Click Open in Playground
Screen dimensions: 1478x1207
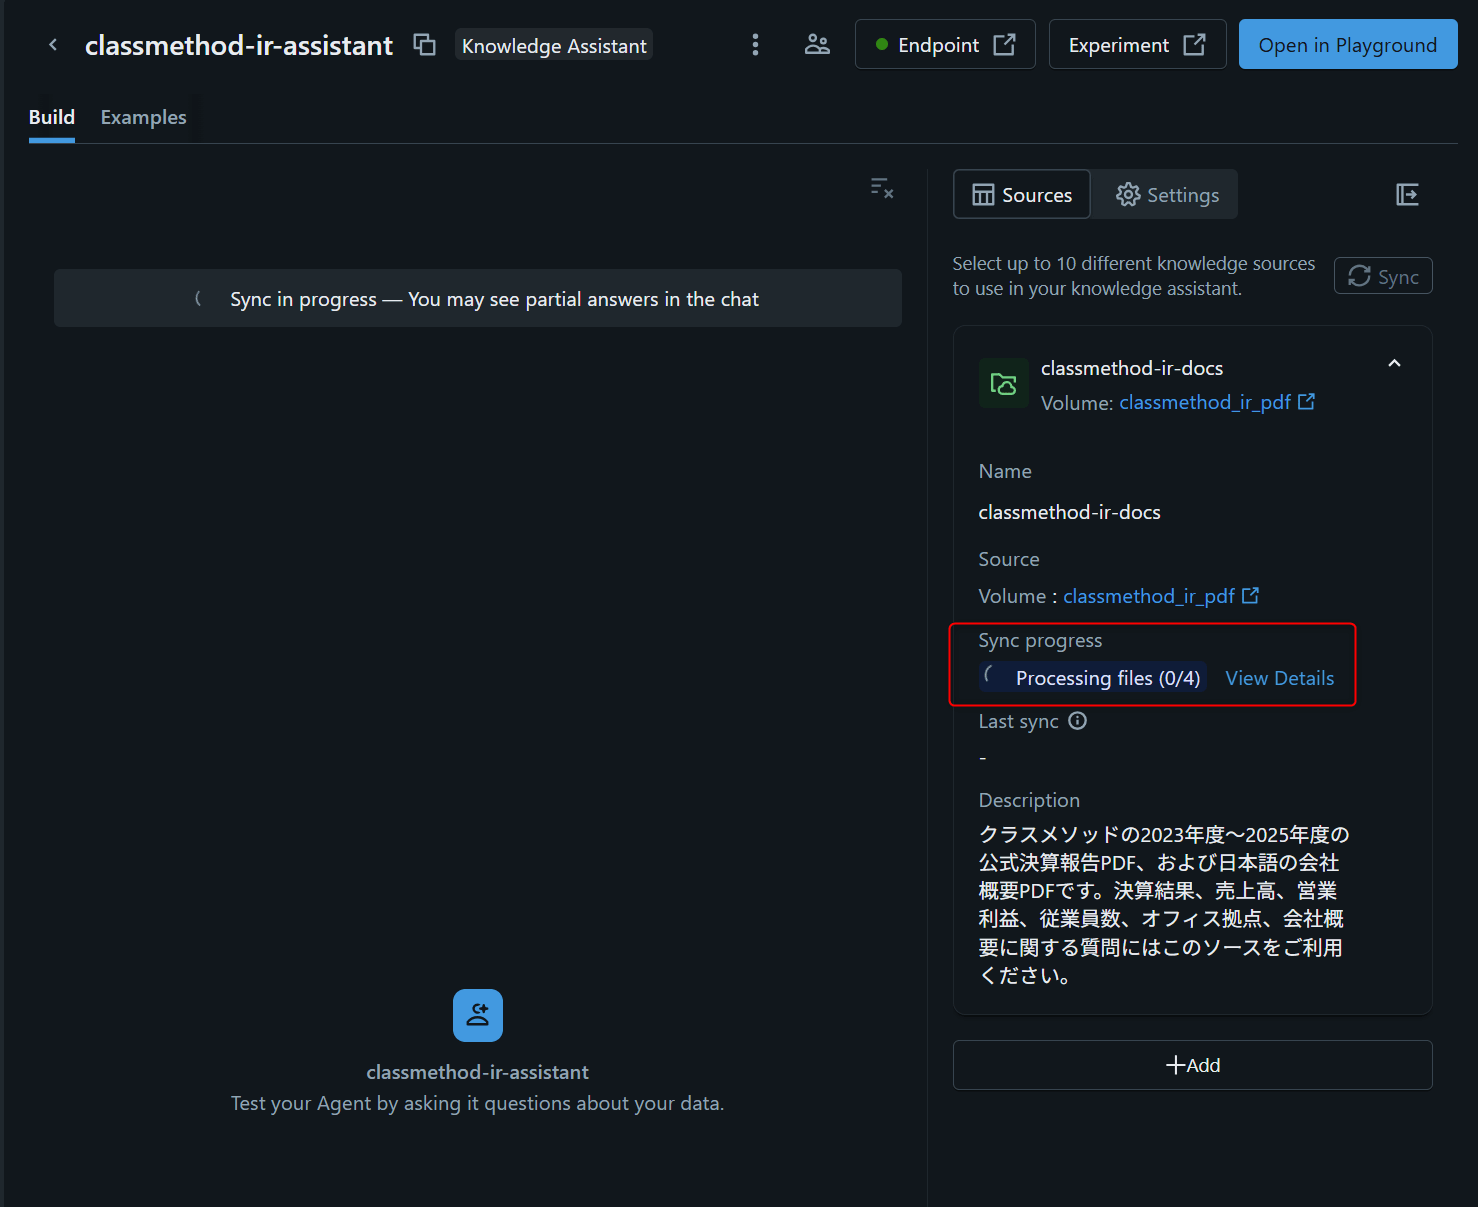(x=1348, y=45)
